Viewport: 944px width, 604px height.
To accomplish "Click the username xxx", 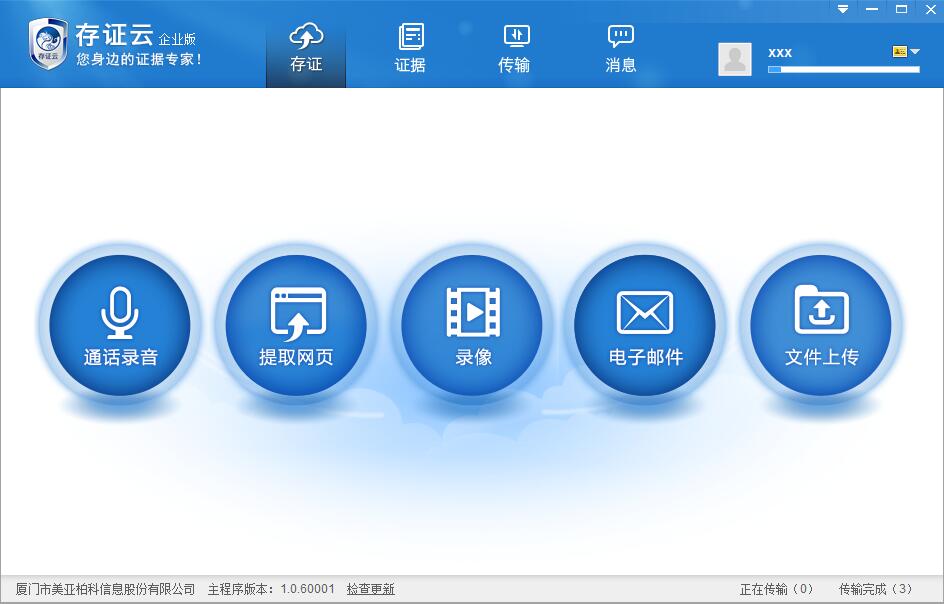I will tap(780, 52).
